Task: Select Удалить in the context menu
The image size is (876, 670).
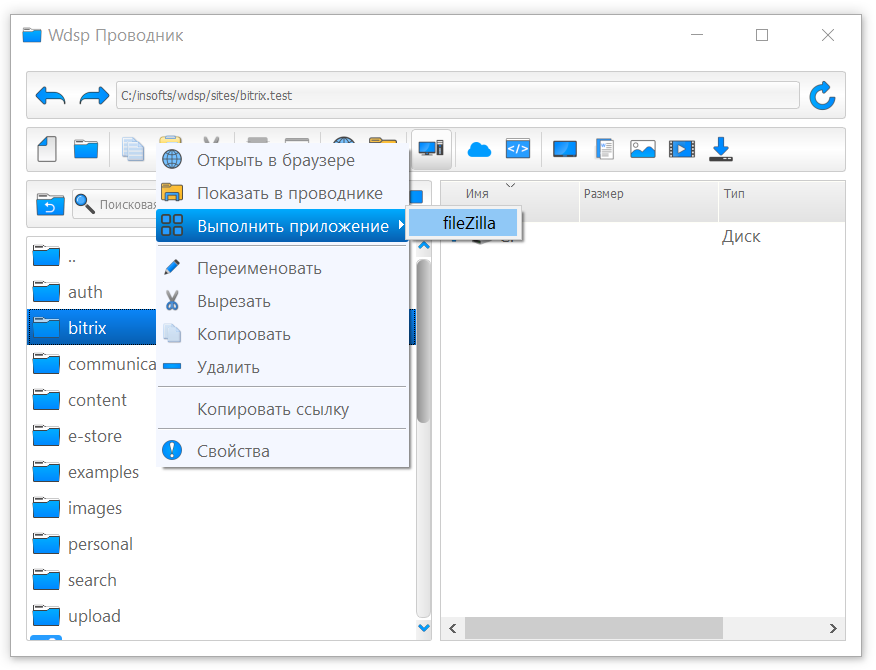Action: (x=282, y=367)
